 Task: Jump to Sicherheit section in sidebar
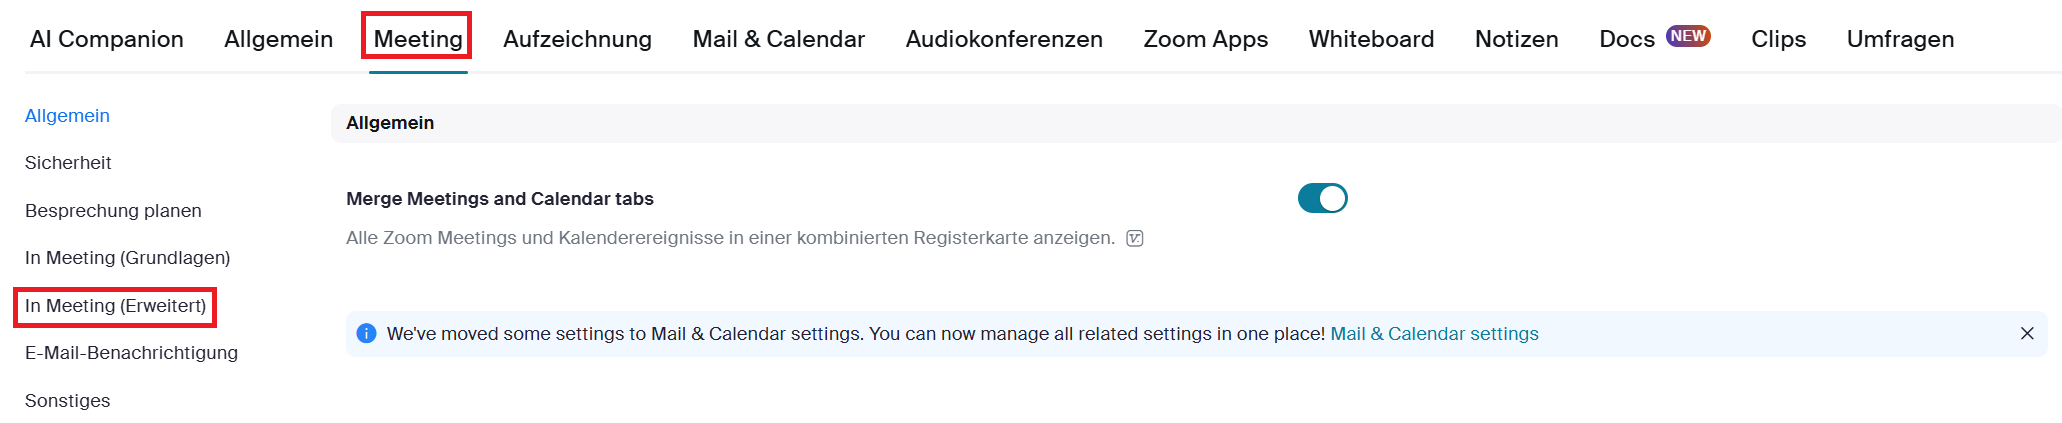tap(68, 163)
